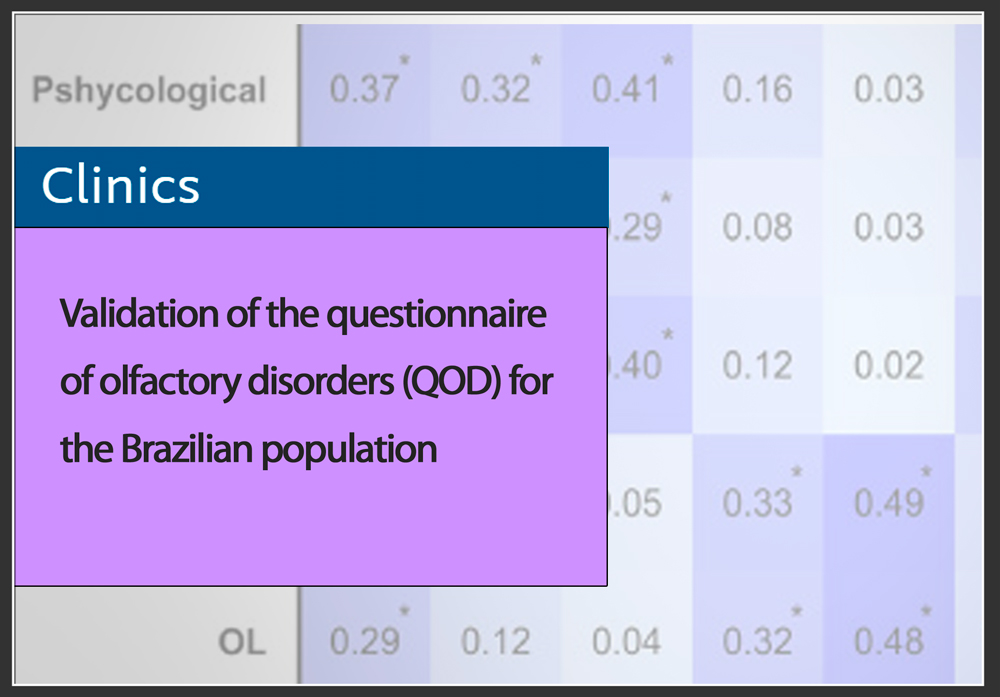Click the blue Clinics header bar

pos(310,187)
